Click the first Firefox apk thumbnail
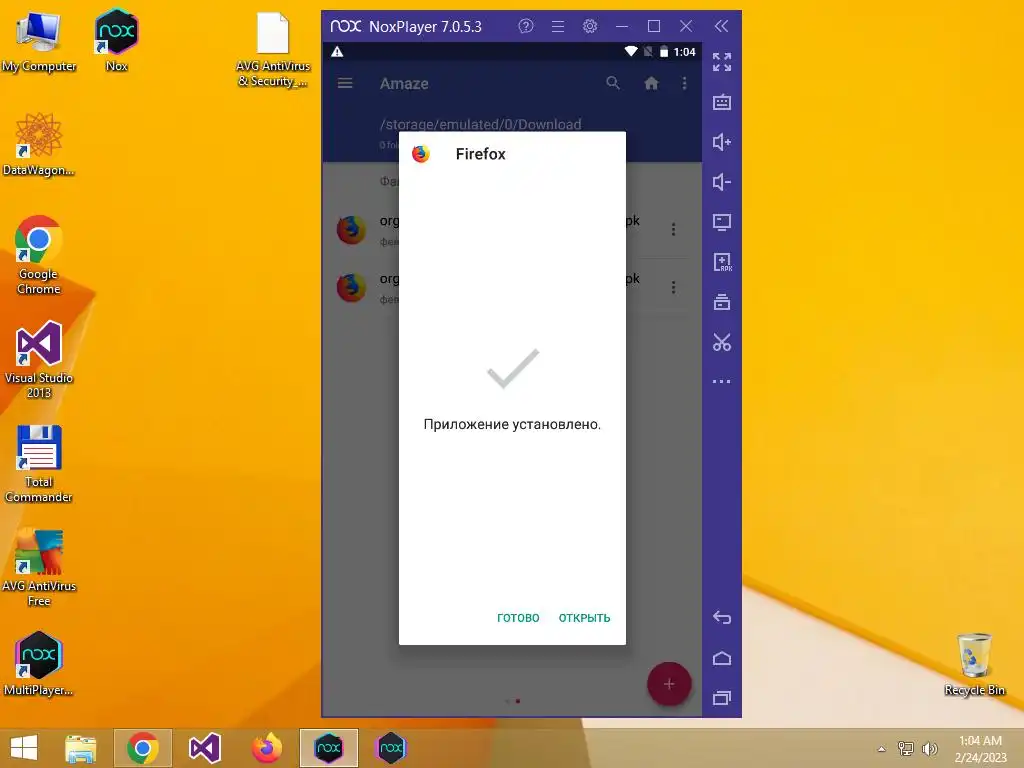Viewport: 1024px width, 768px height. (351, 229)
